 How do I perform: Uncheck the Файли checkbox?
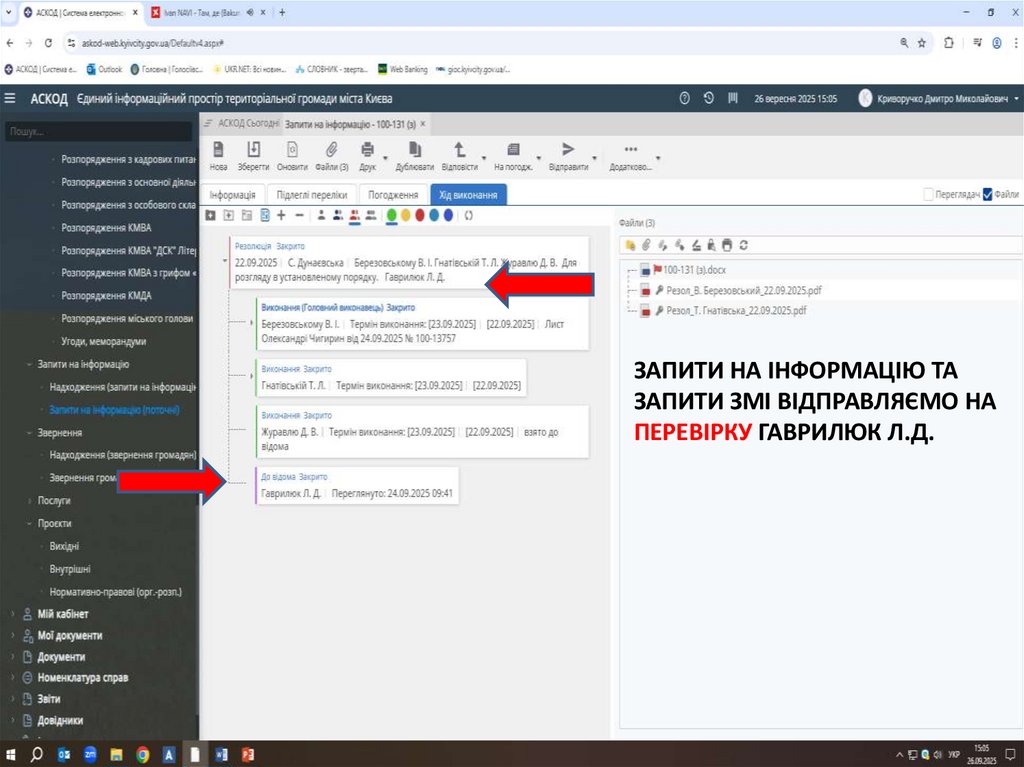point(988,195)
